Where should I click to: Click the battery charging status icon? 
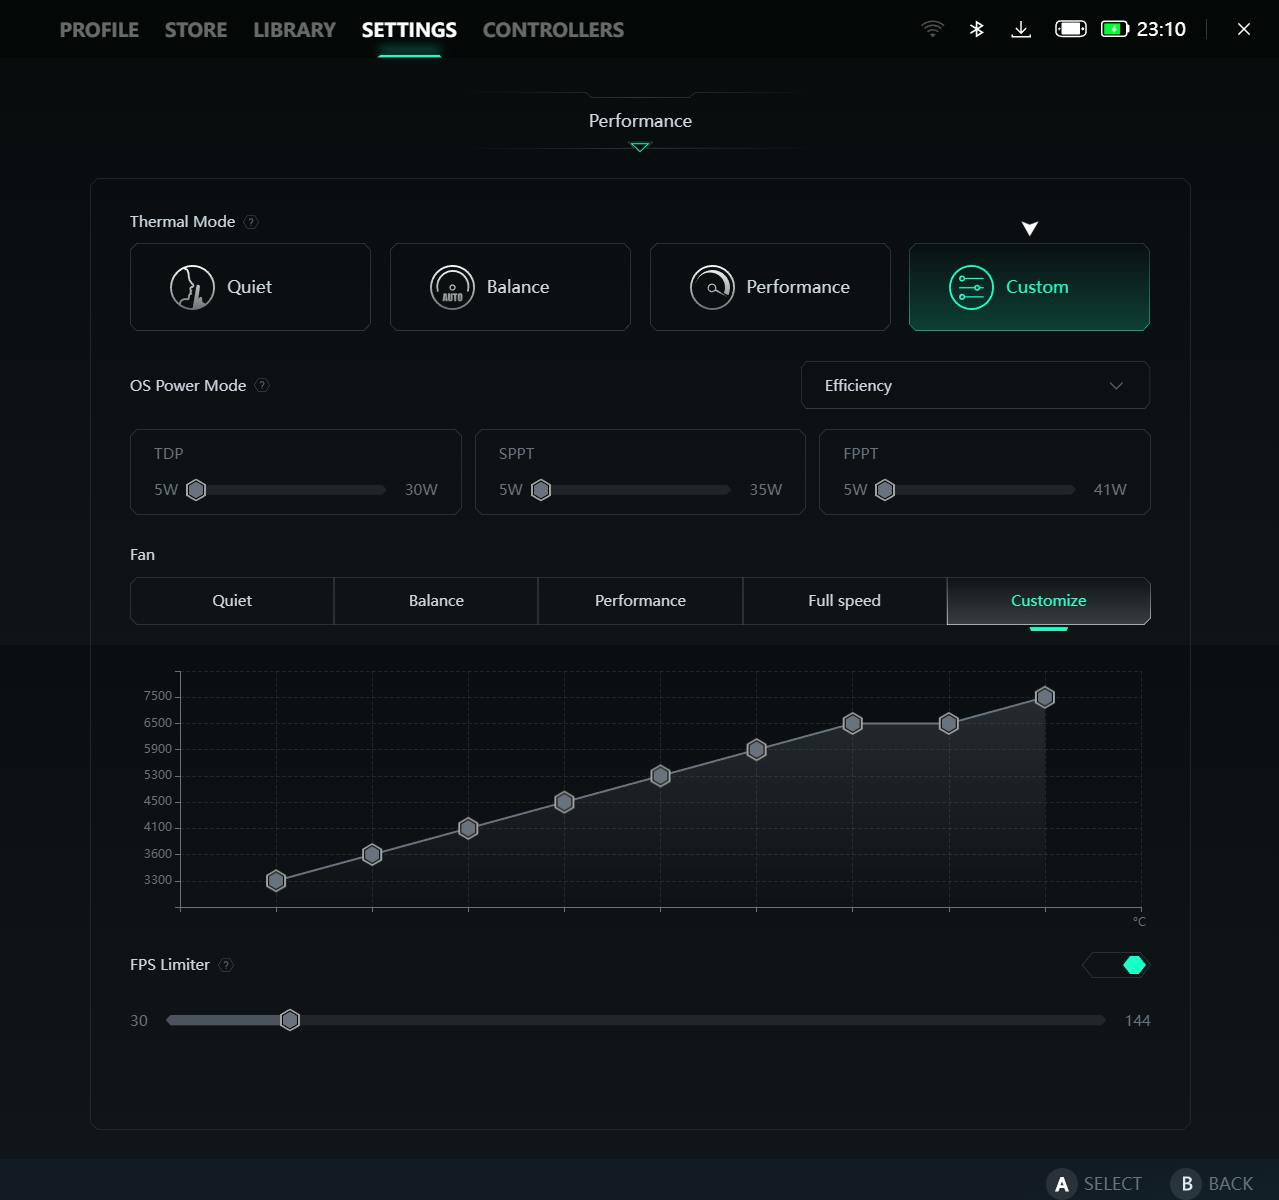point(1114,29)
